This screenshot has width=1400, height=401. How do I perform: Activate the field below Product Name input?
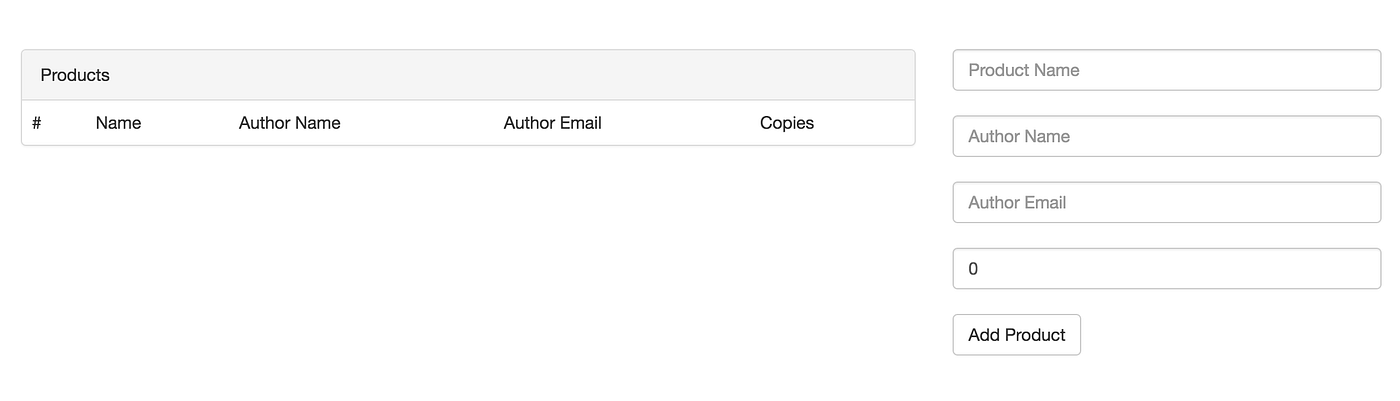click(x=1167, y=136)
